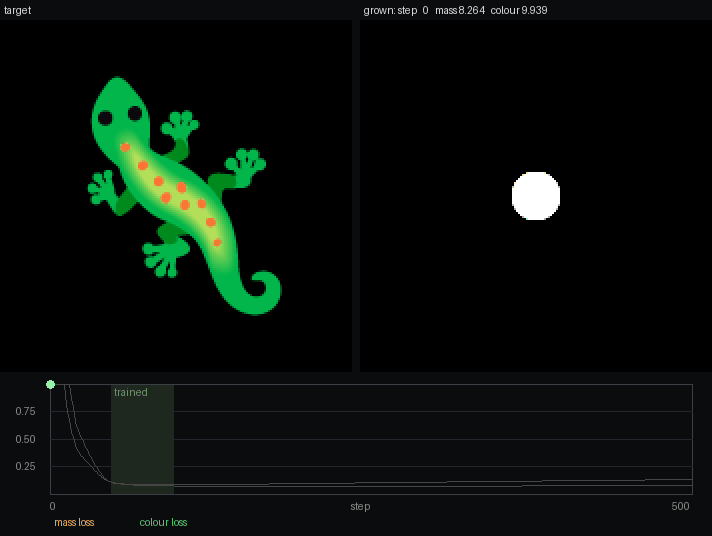Click the 'target' panel title
The image size is (712, 536).
point(17,10)
